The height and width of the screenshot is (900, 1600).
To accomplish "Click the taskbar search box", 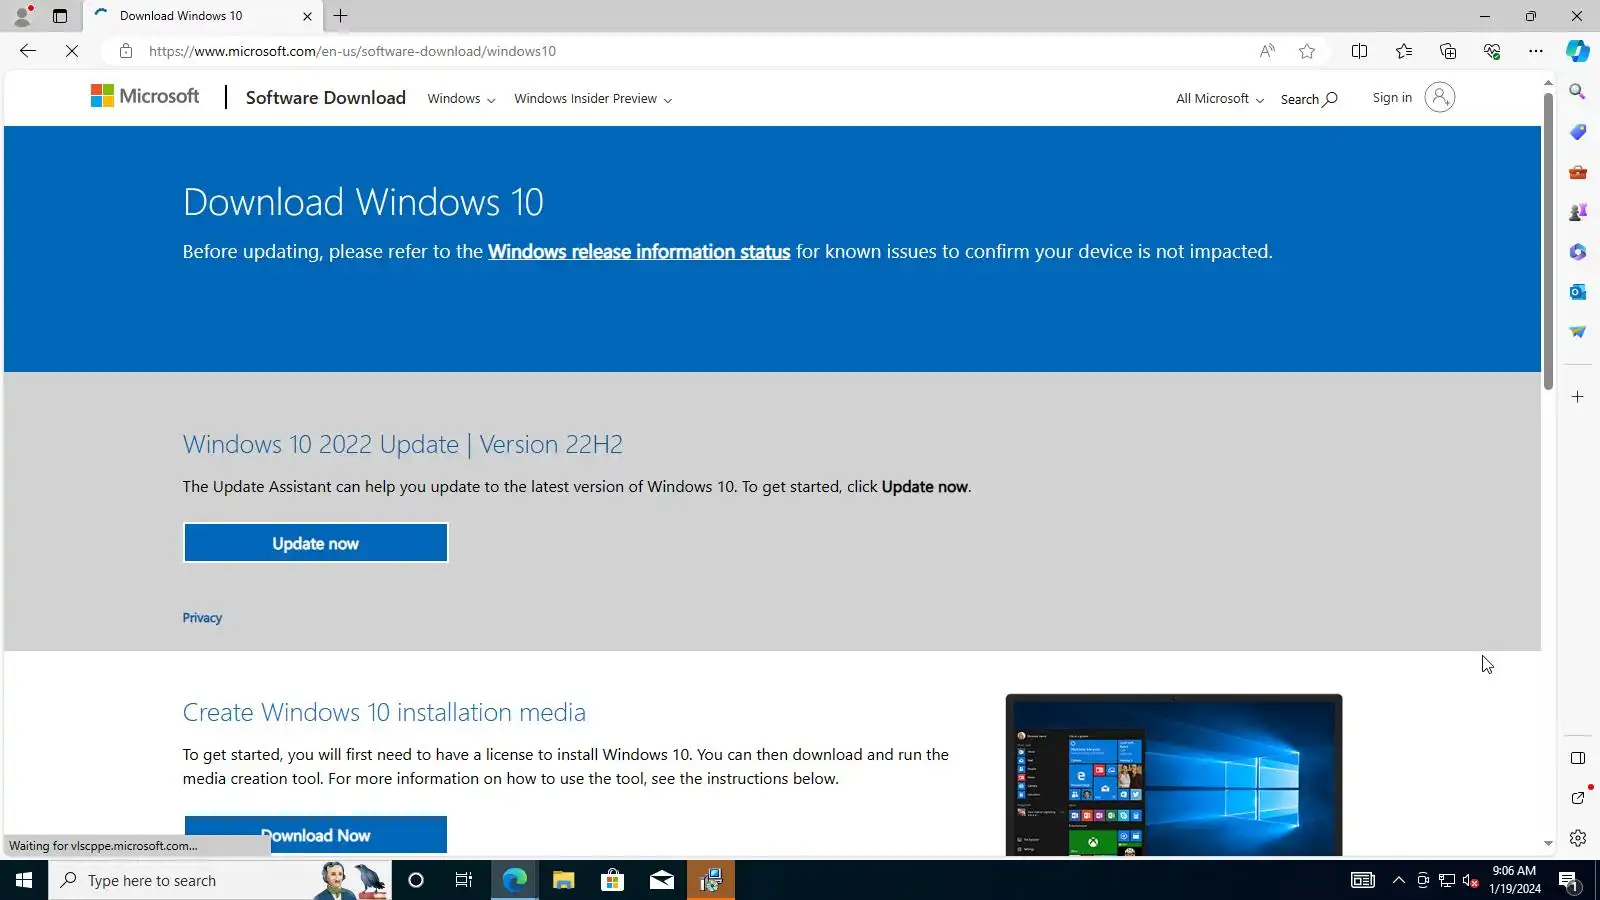I will (220, 880).
